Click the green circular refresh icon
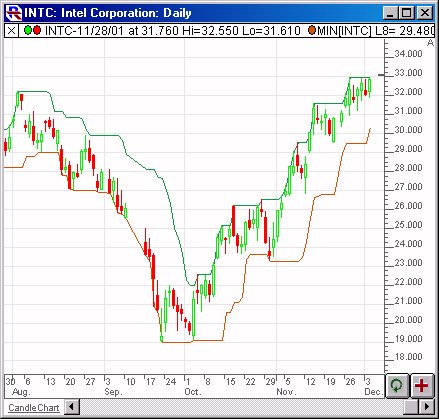439x419 pixels. pos(397,386)
